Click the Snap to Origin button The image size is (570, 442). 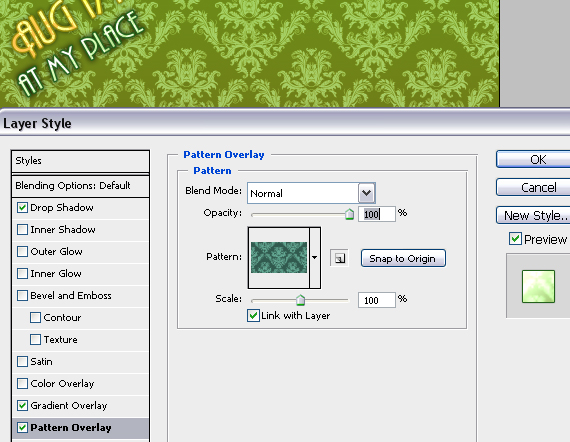click(403, 258)
